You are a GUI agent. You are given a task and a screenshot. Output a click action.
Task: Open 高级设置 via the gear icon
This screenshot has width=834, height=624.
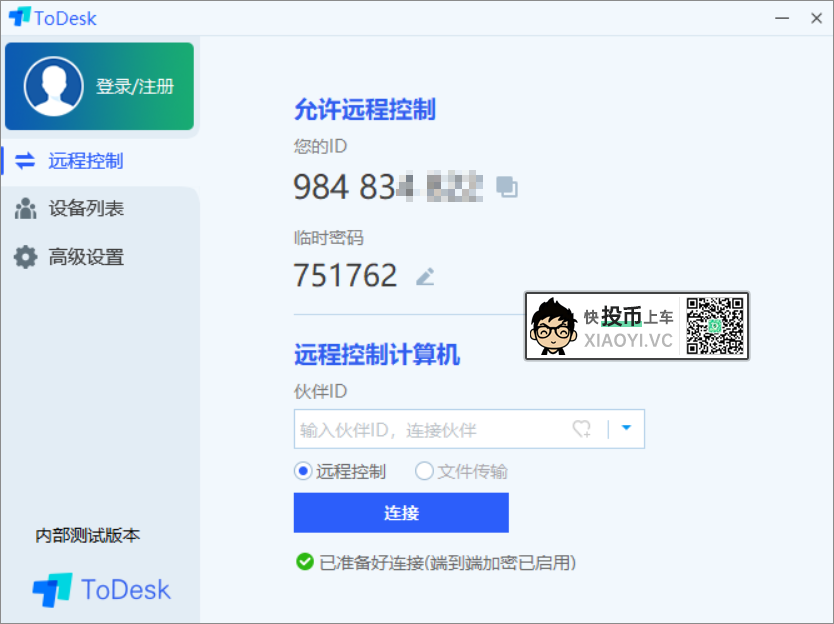(x=24, y=257)
